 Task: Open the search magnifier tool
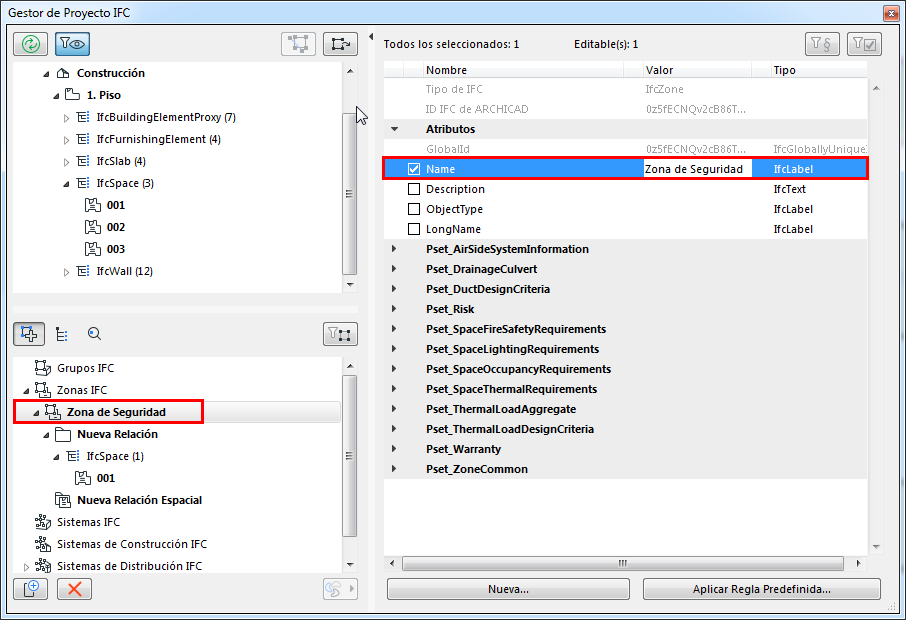93,333
